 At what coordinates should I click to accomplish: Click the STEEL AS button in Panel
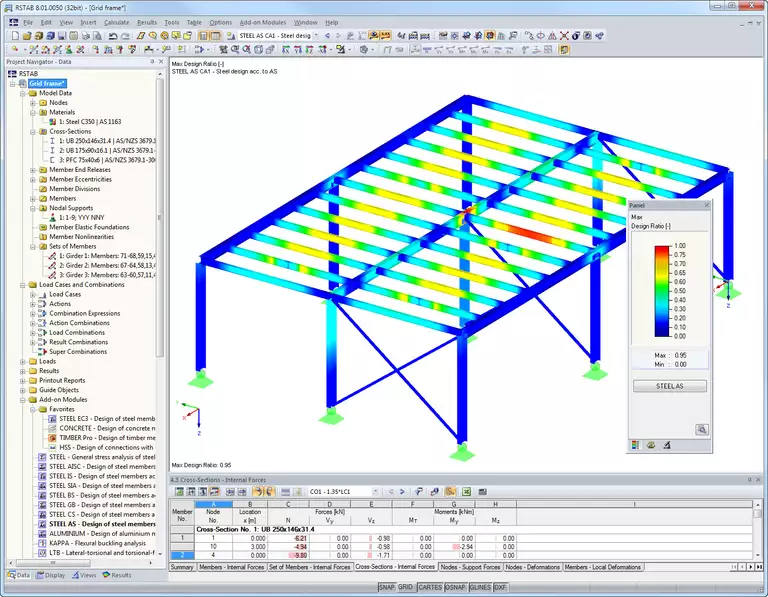pyautogui.click(x=669, y=386)
